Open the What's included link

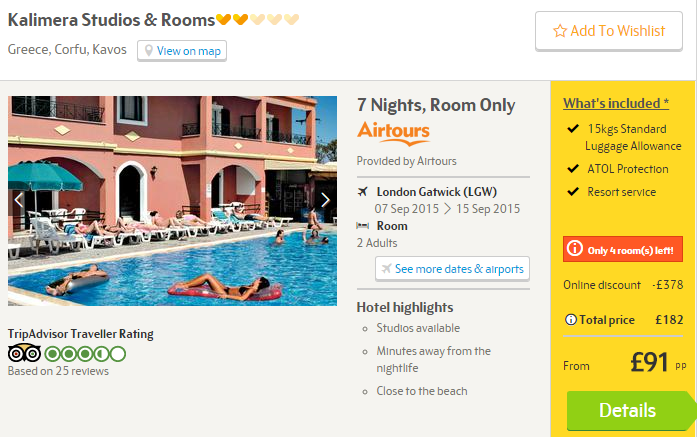616,103
